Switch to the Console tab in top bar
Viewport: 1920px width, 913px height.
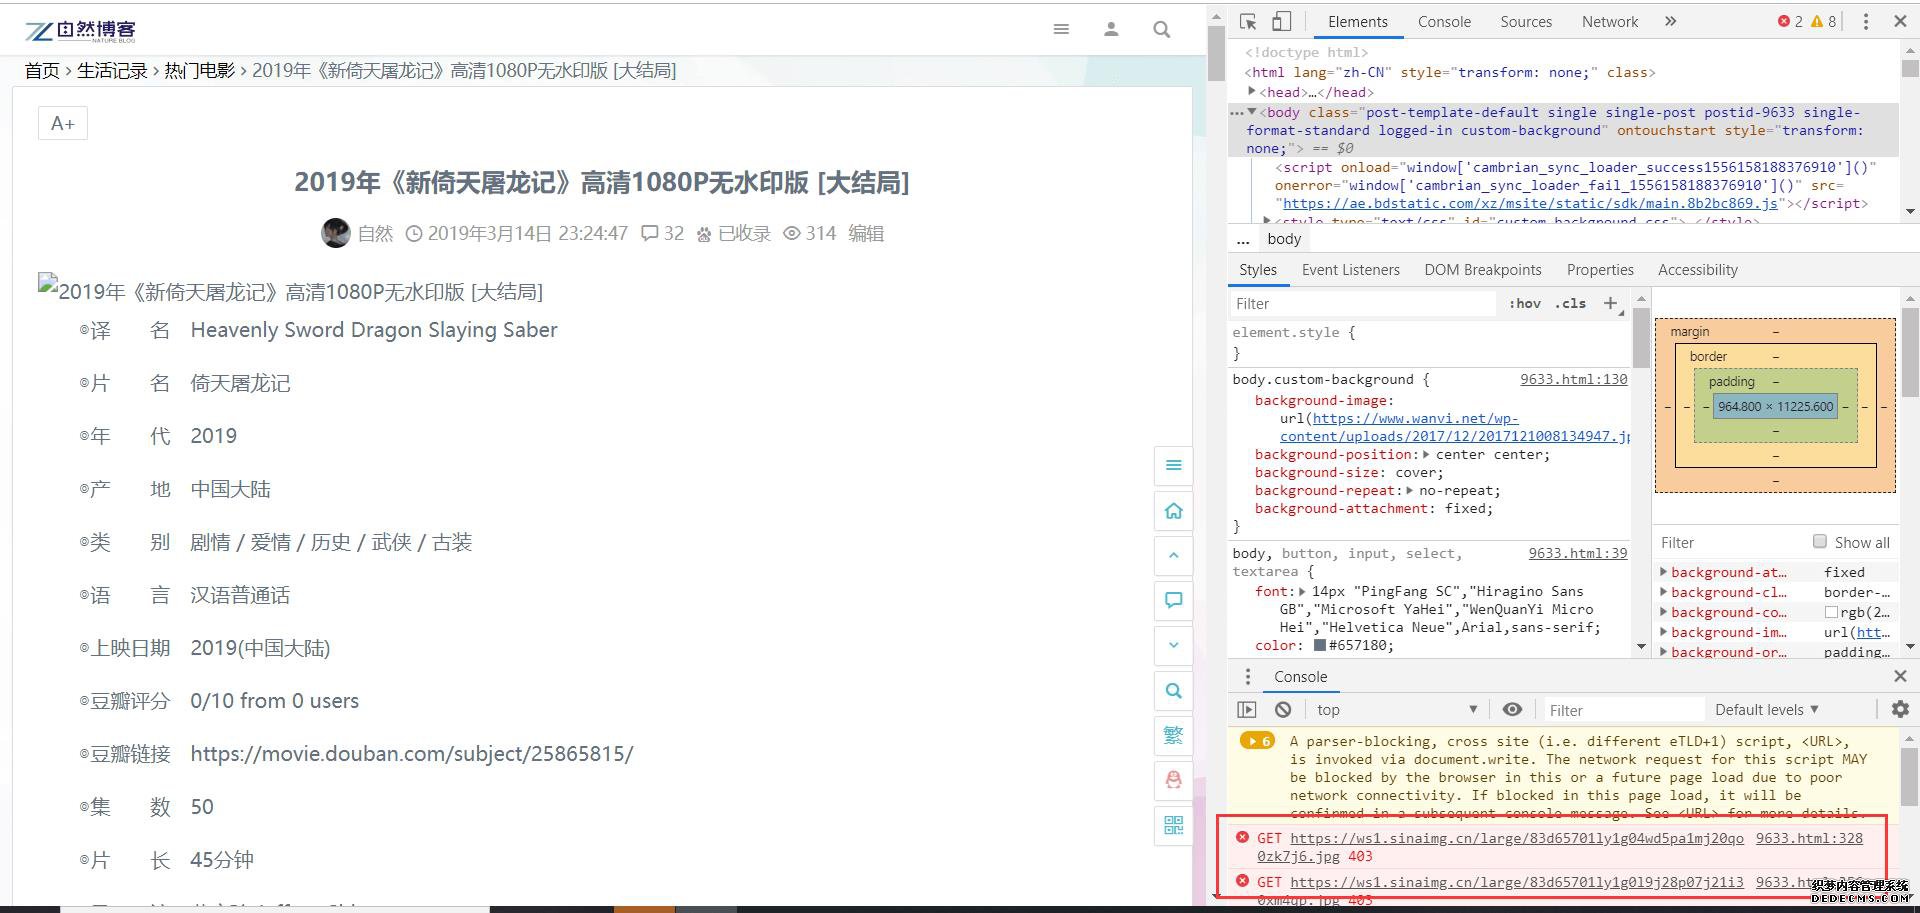pos(1444,21)
